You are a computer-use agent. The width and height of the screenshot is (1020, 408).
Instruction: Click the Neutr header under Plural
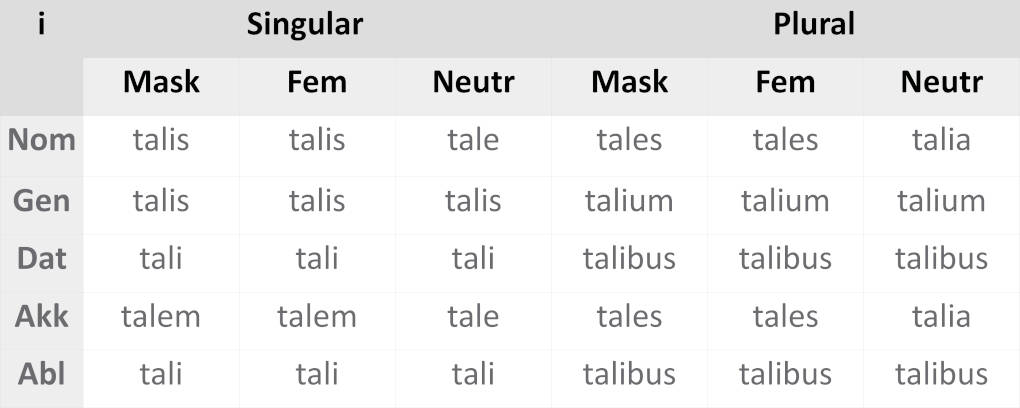(941, 82)
